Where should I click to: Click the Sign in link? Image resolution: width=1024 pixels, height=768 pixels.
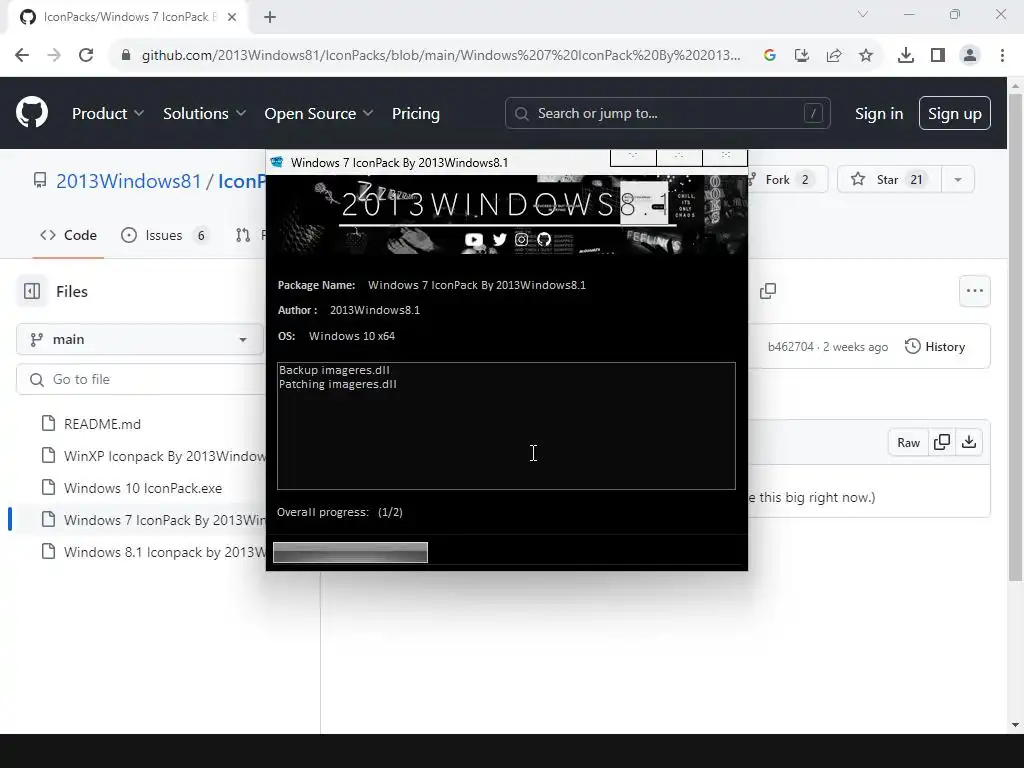[878, 114]
